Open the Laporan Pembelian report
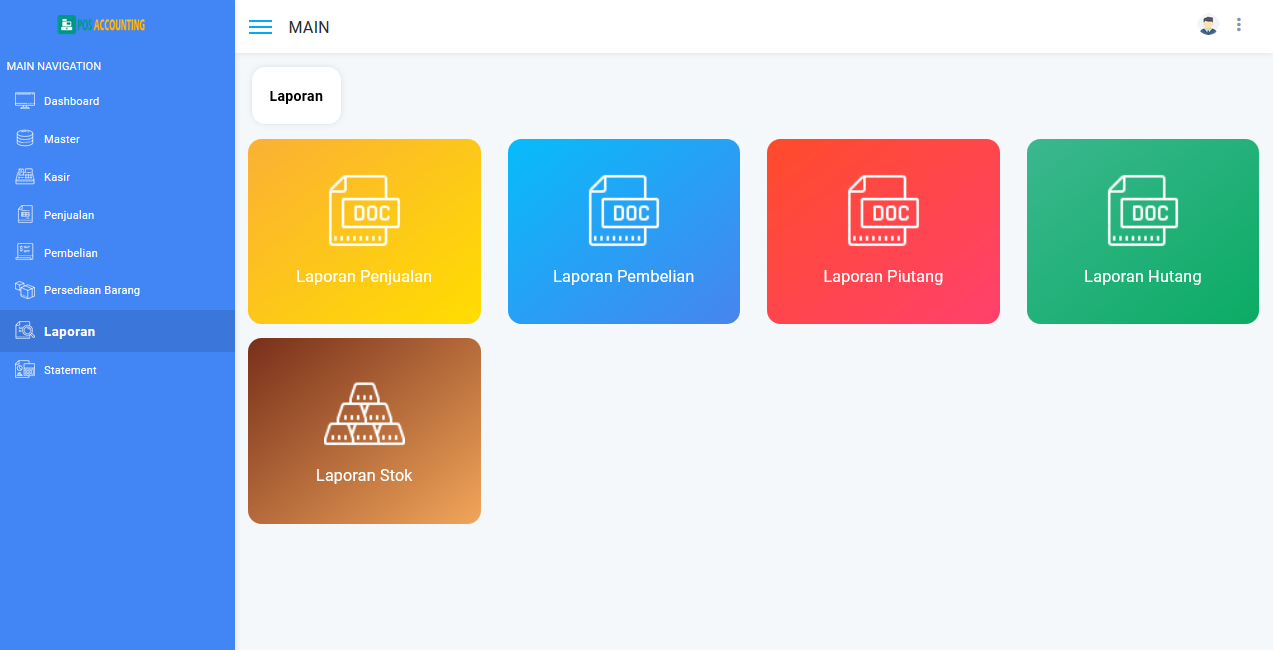This screenshot has width=1273, height=650. tap(623, 231)
